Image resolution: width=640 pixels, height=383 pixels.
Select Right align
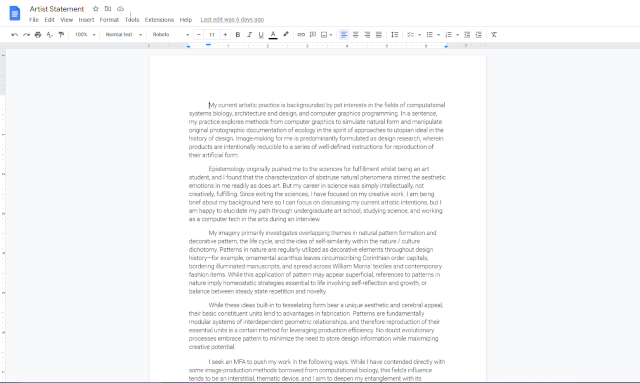367,35
